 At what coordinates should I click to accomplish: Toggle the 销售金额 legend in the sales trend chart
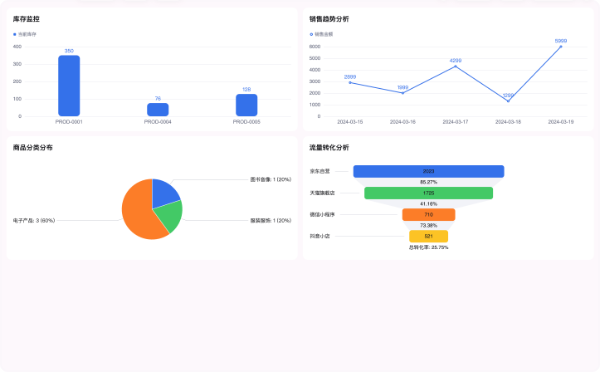[321, 34]
